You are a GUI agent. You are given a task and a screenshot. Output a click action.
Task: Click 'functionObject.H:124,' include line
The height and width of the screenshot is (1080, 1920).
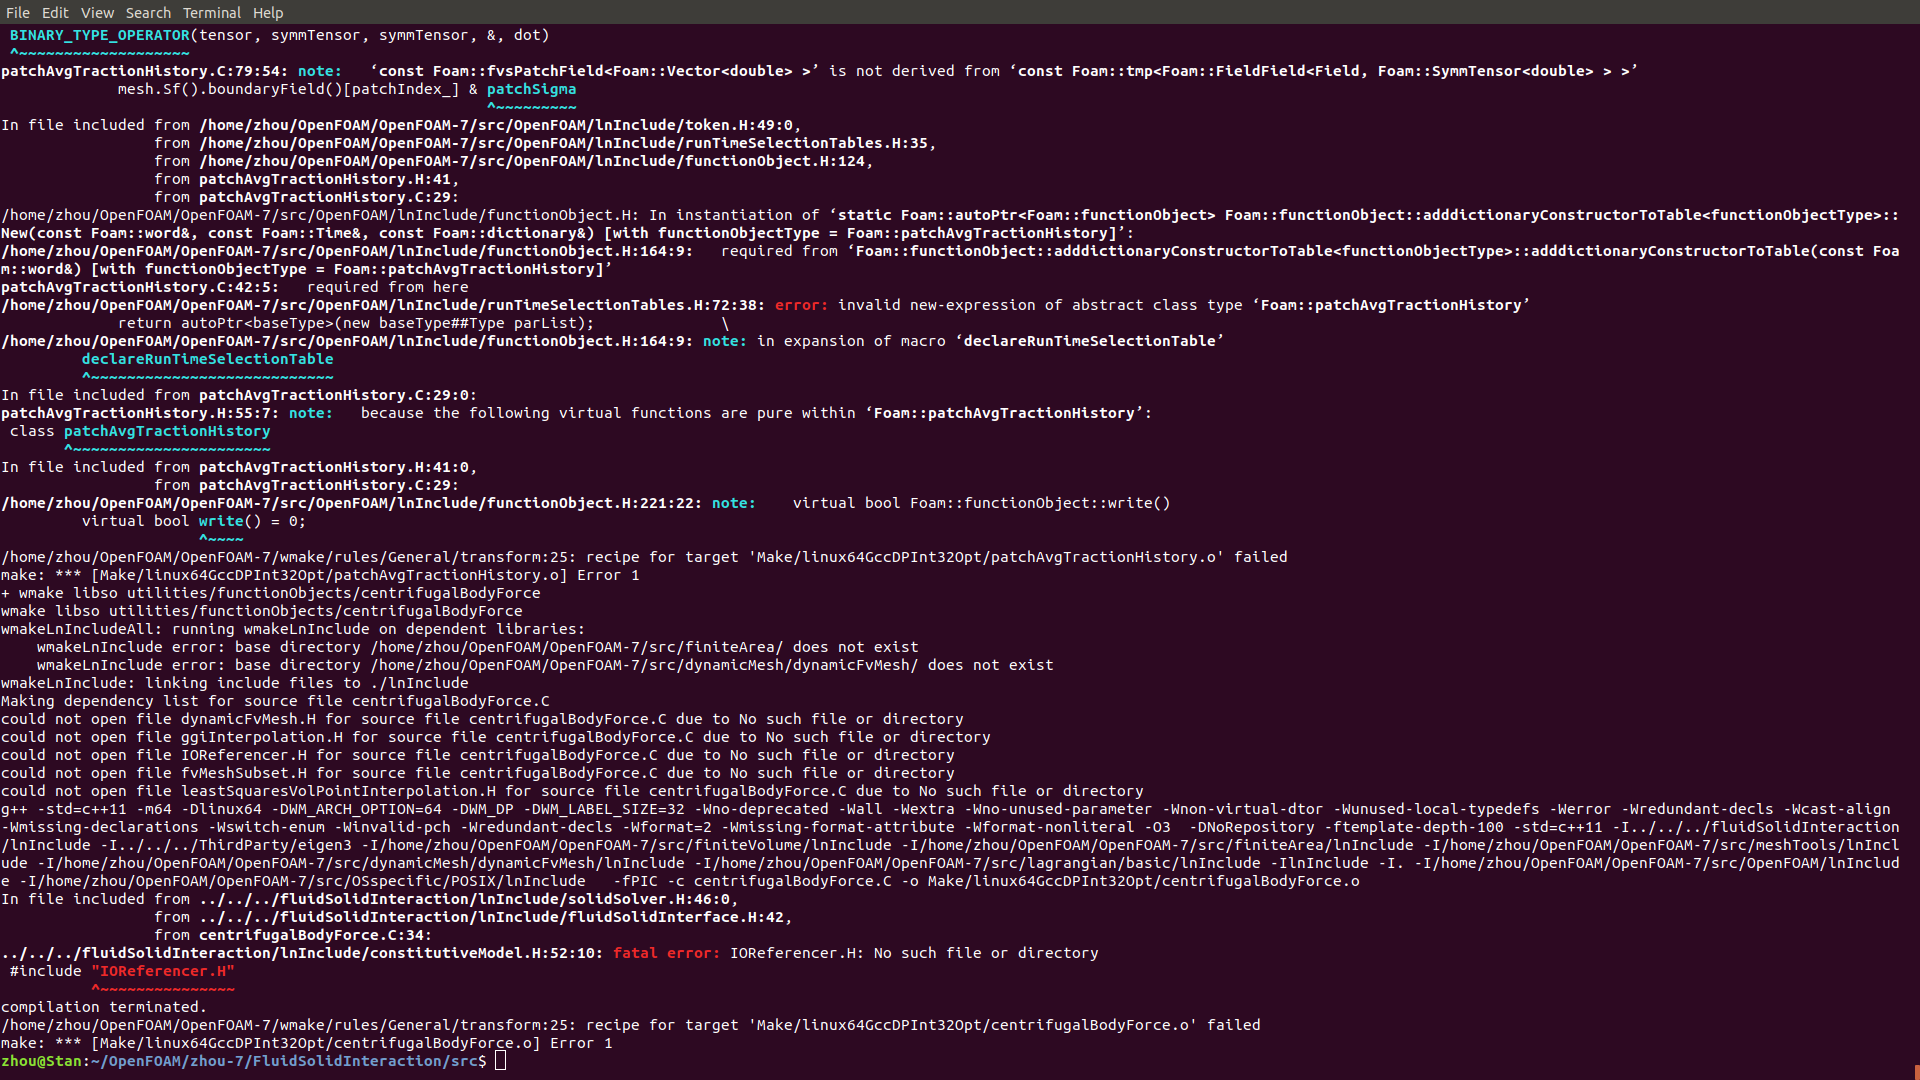[514, 161]
